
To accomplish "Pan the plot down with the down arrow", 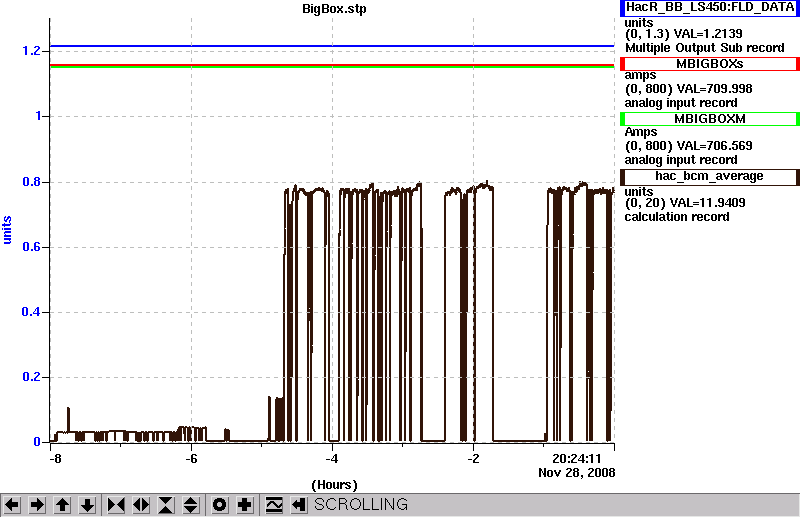I will point(87,505).
